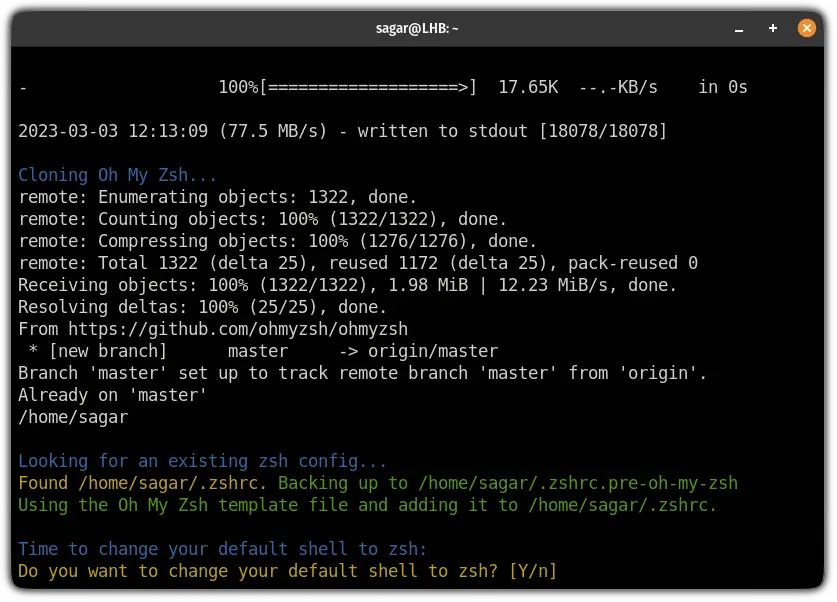Click the '/home/sagar' path line
The image size is (837, 602).
[x=73, y=417]
